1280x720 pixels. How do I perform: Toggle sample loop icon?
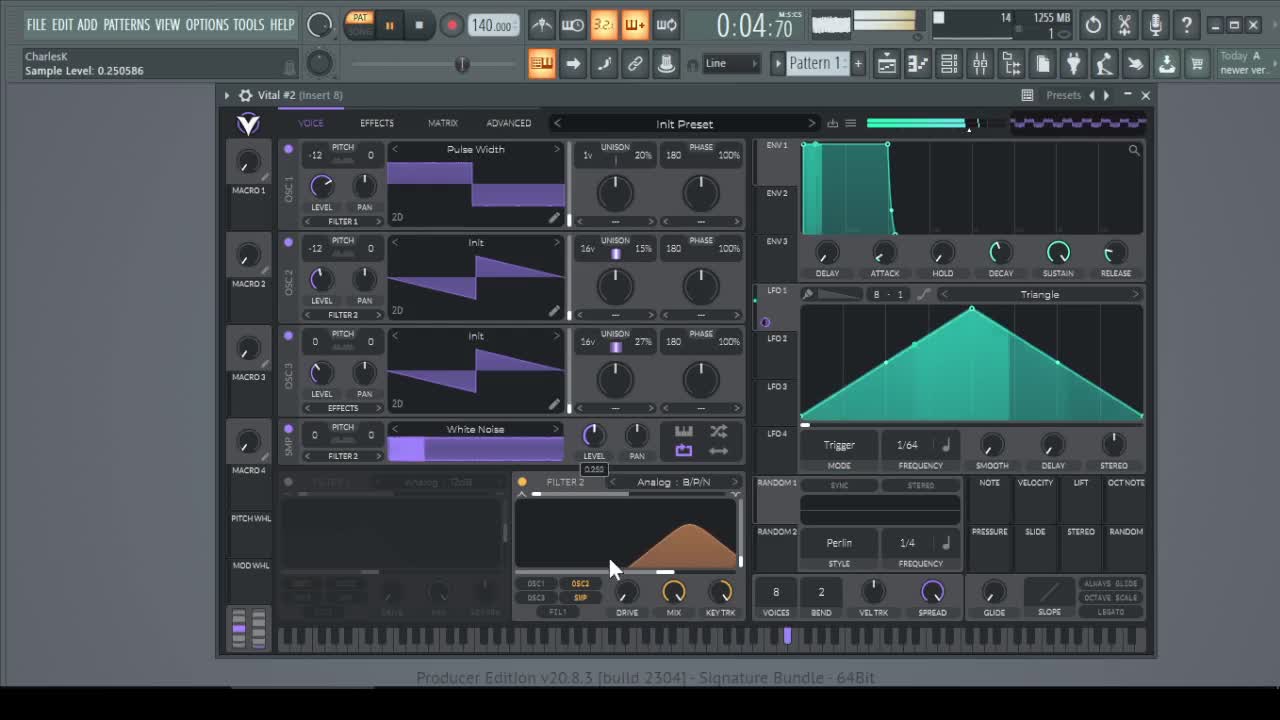point(684,451)
